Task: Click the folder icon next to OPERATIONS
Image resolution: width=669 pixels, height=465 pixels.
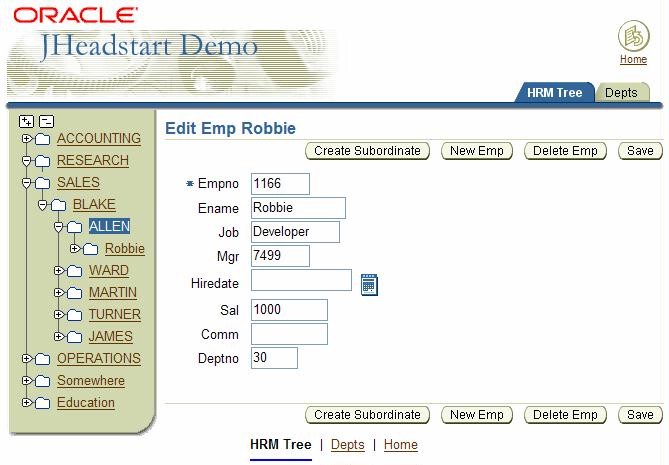Action: tap(42, 359)
